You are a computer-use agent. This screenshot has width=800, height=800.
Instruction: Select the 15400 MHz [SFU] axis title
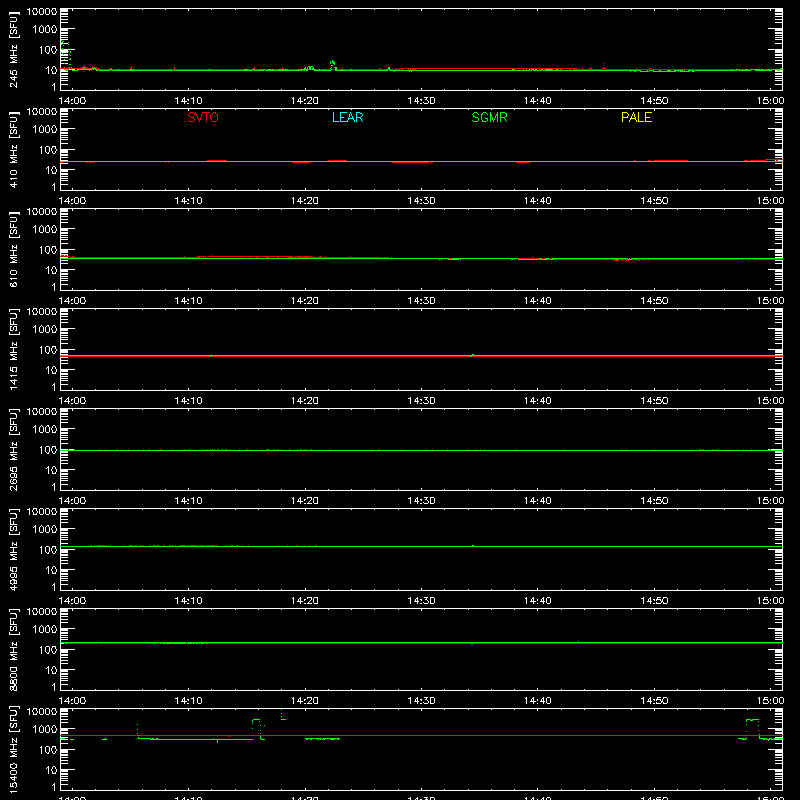point(13,749)
